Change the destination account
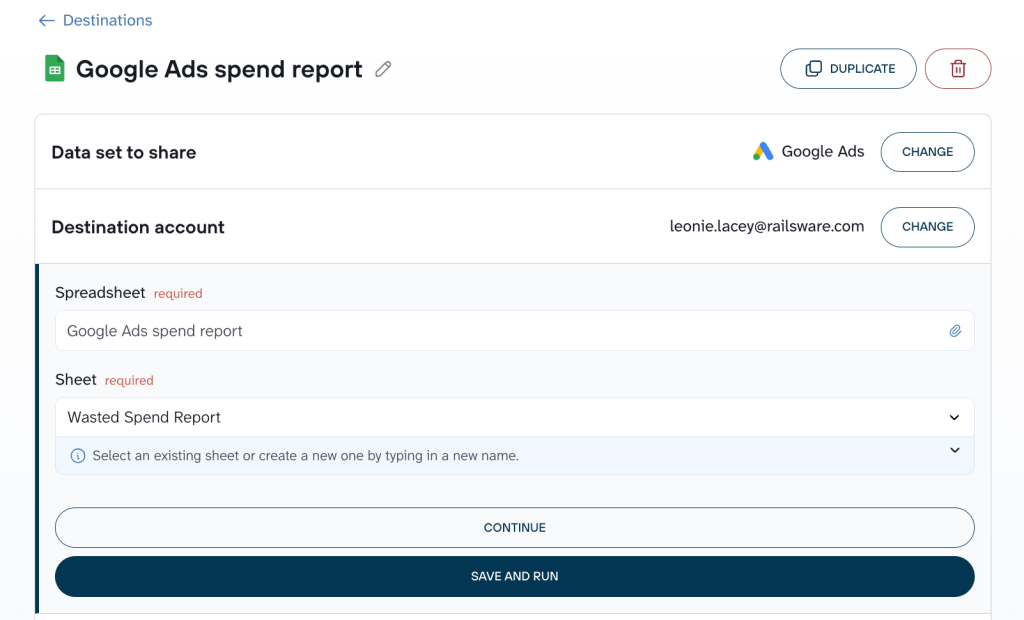Screen dimensions: 1024x620 pyautogui.click(x=927, y=227)
